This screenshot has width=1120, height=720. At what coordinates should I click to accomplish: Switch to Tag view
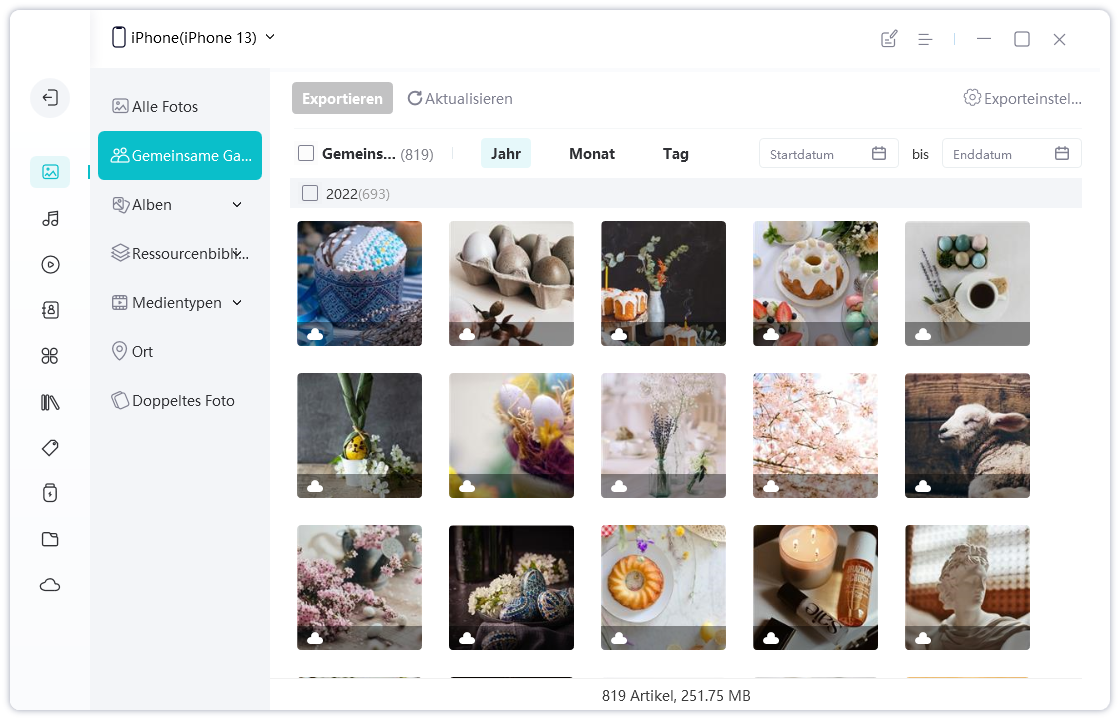[x=676, y=154]
